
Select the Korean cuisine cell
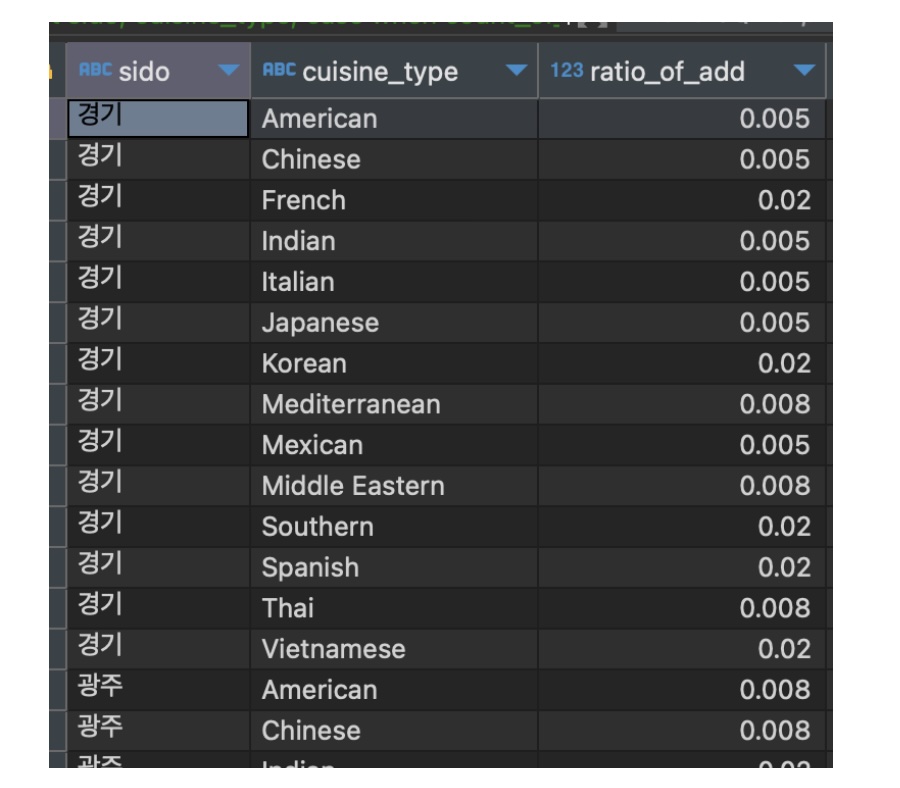point(394,363)
